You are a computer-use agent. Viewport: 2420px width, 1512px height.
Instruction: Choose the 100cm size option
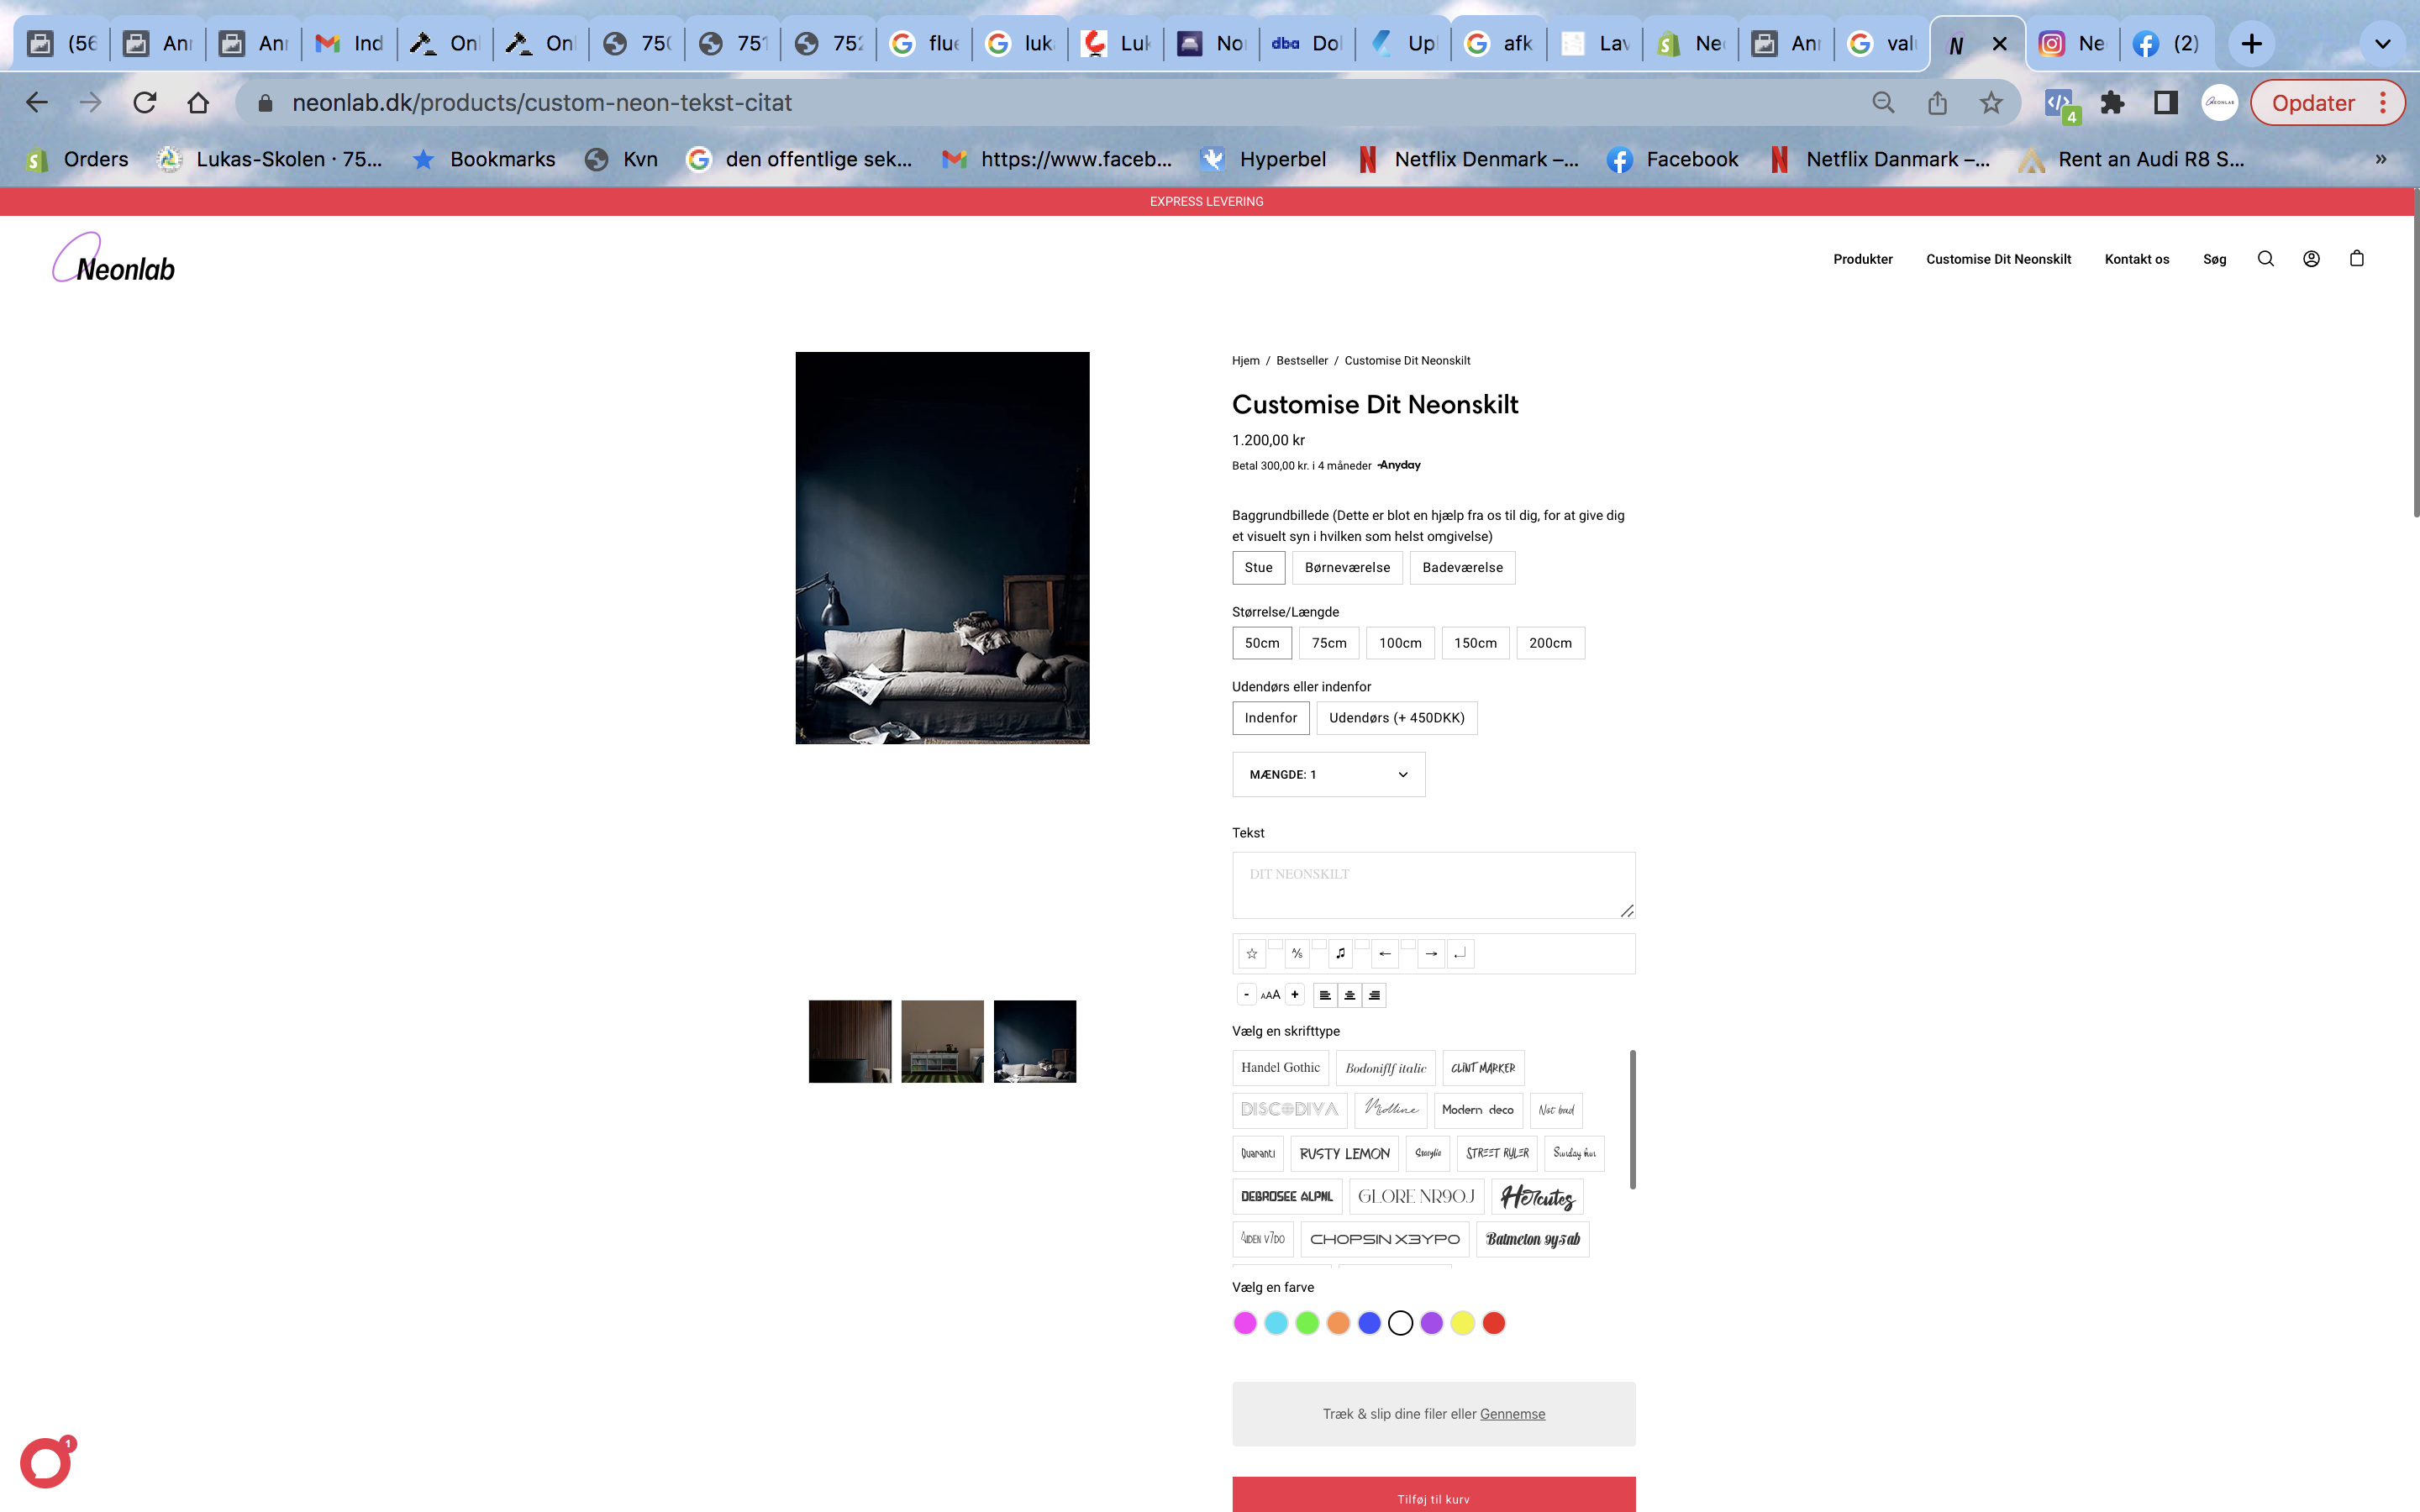coord(1399,643)
